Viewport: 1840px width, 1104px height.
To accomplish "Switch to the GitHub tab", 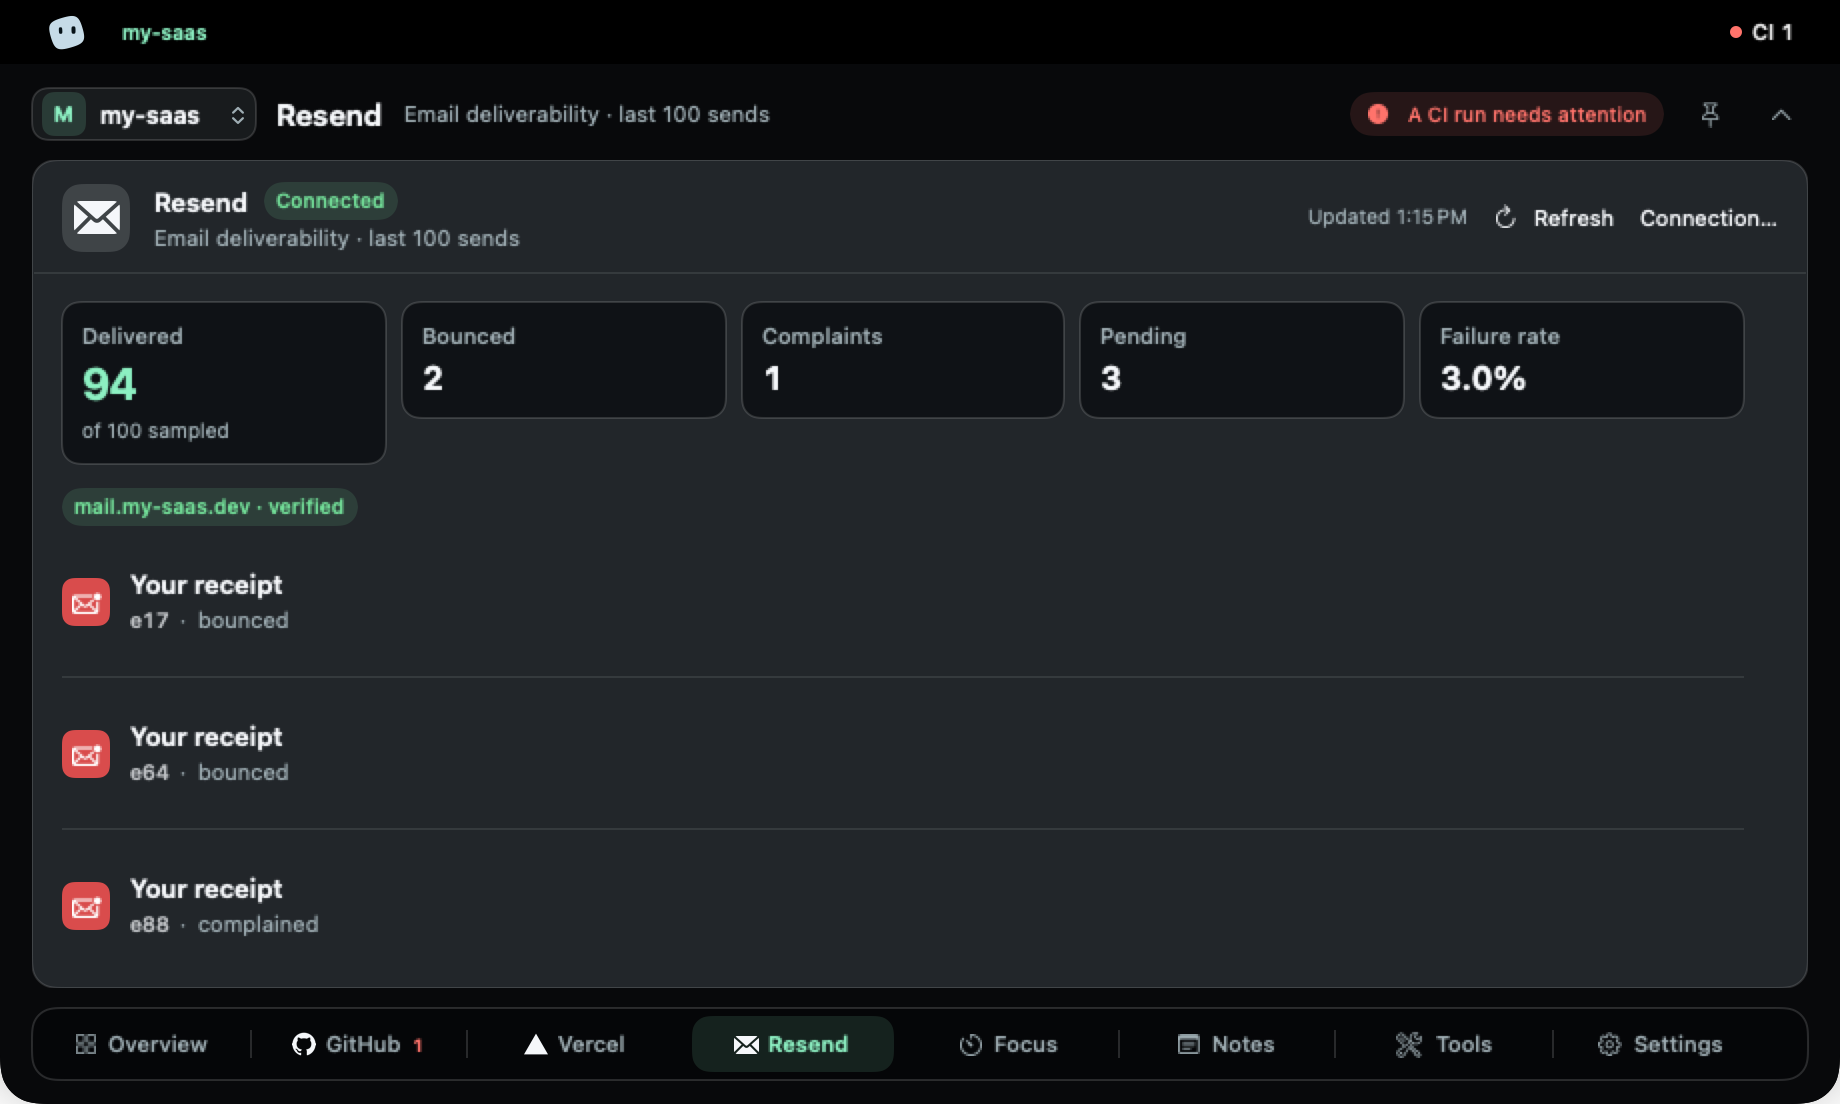I will click(x=358, y=1044).
